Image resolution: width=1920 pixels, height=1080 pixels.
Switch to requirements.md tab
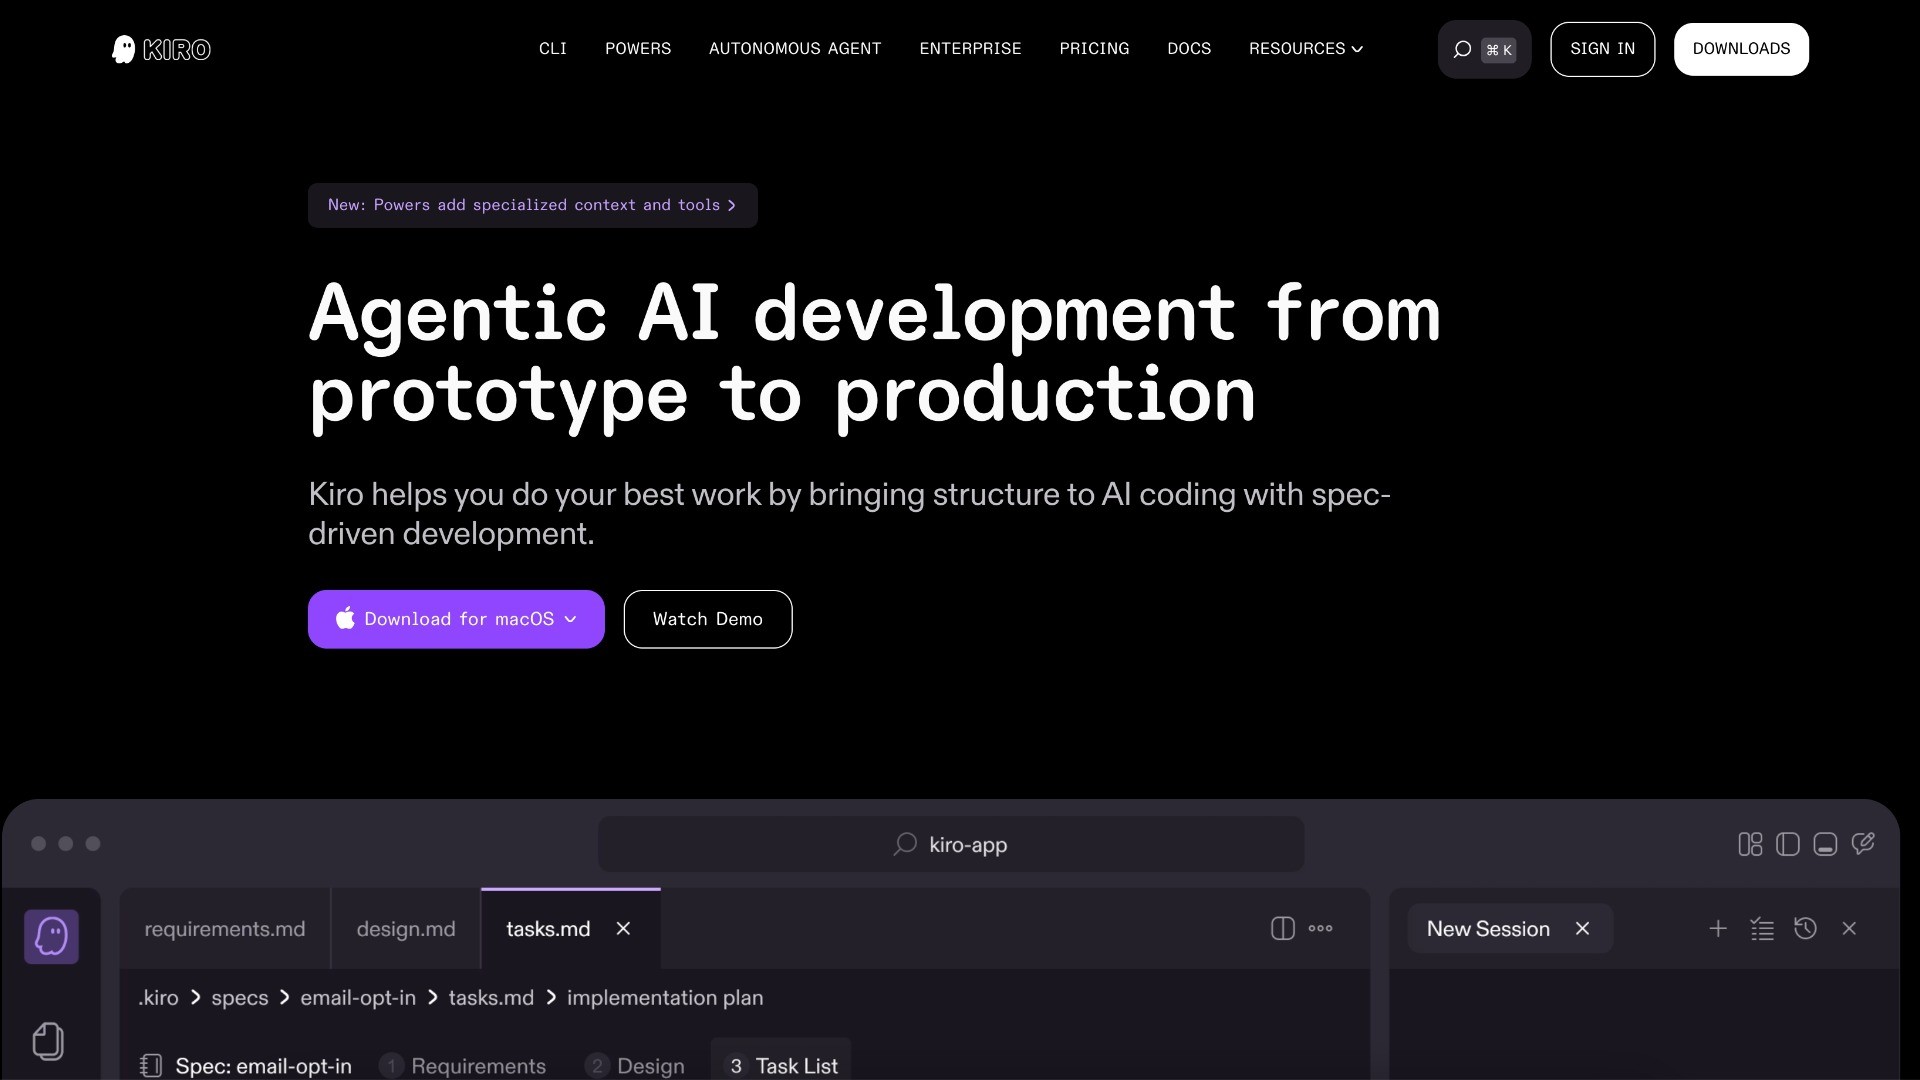[225, 928]
